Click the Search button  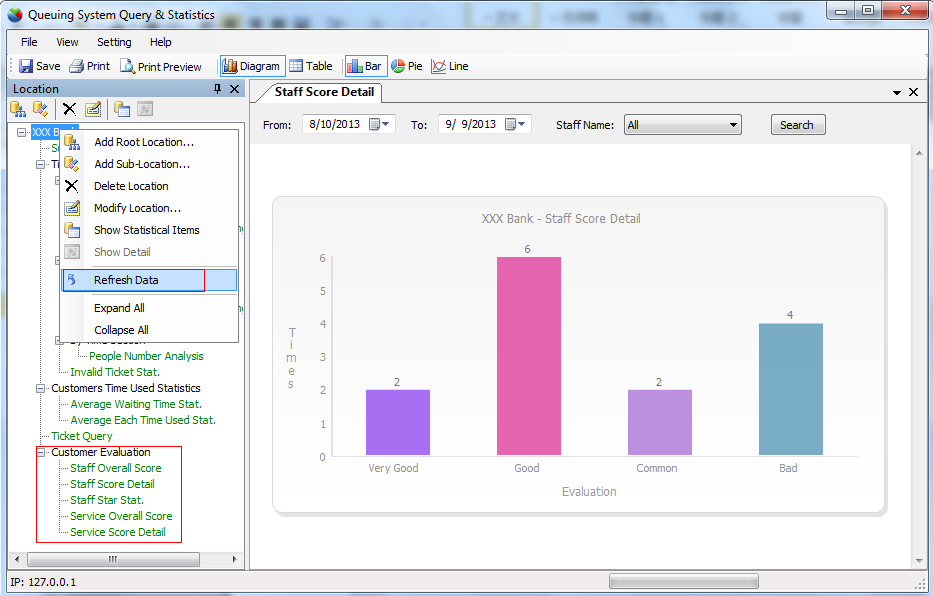click(x=797, y=125)
